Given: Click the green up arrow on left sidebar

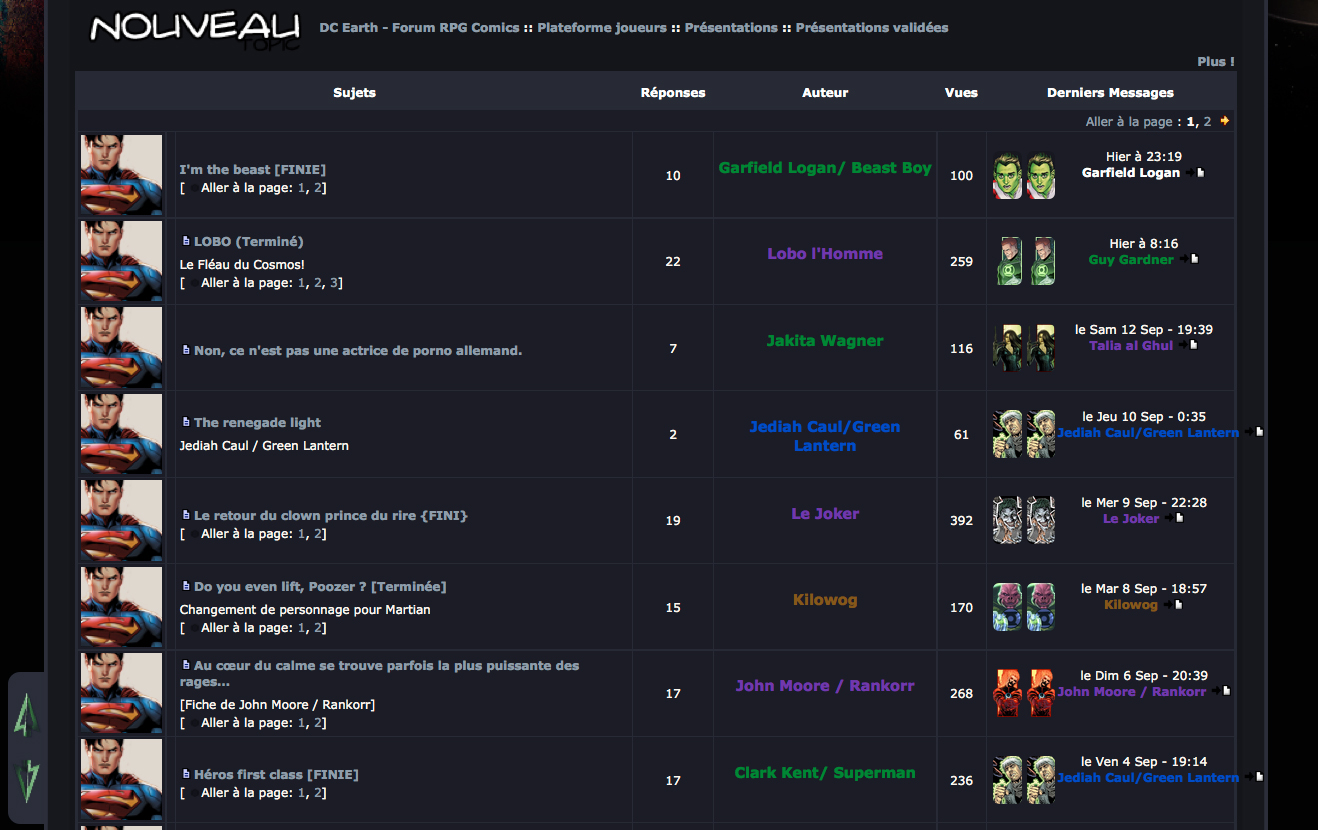Looking at the screenshot, I should pos(26,717).
